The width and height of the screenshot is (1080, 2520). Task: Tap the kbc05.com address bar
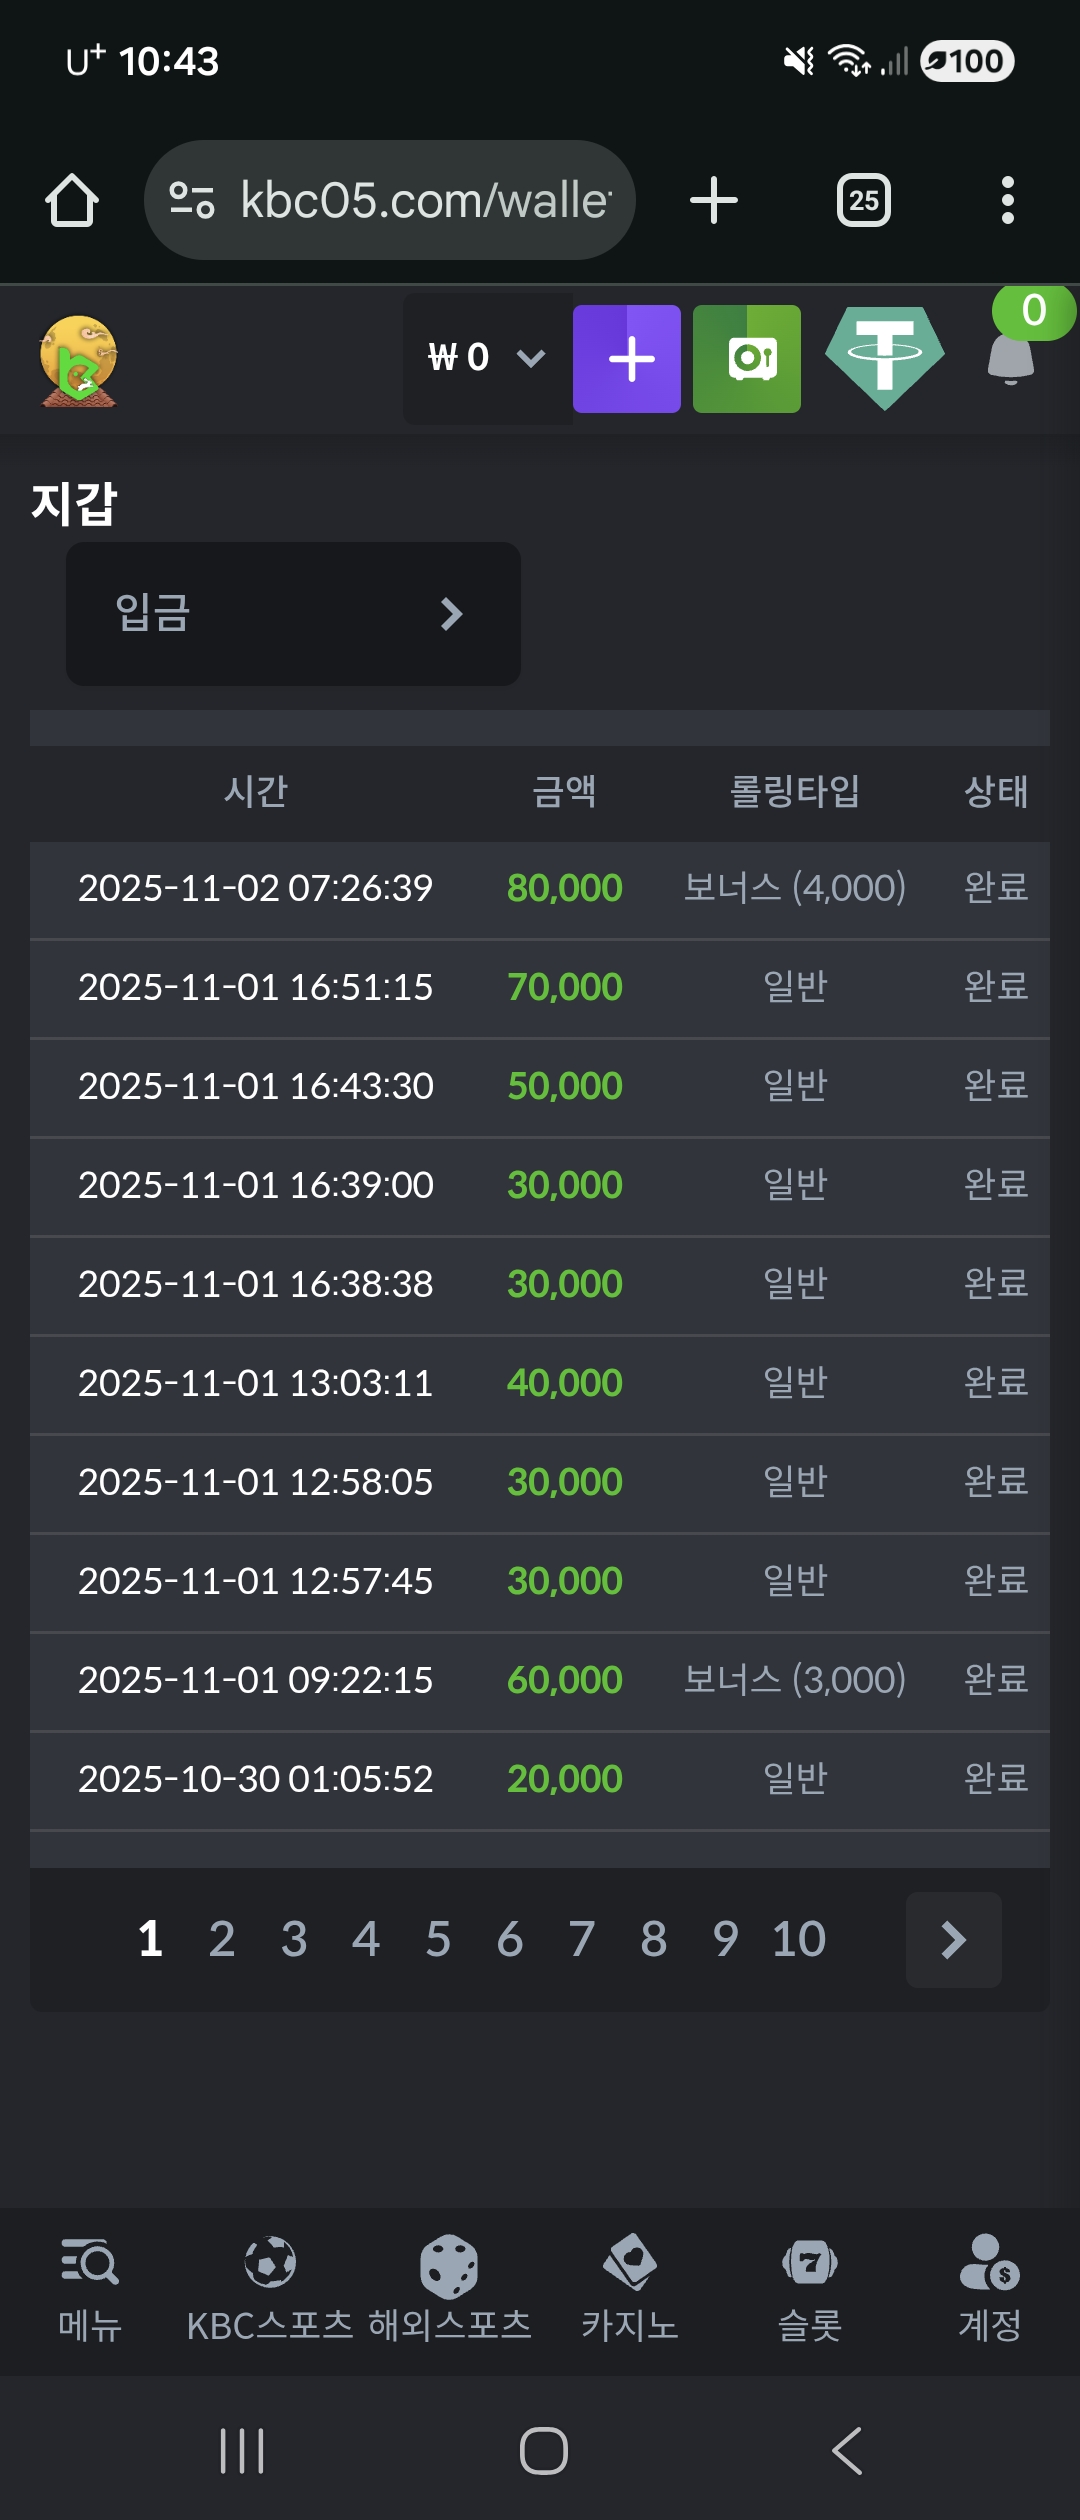click(390, 201)
